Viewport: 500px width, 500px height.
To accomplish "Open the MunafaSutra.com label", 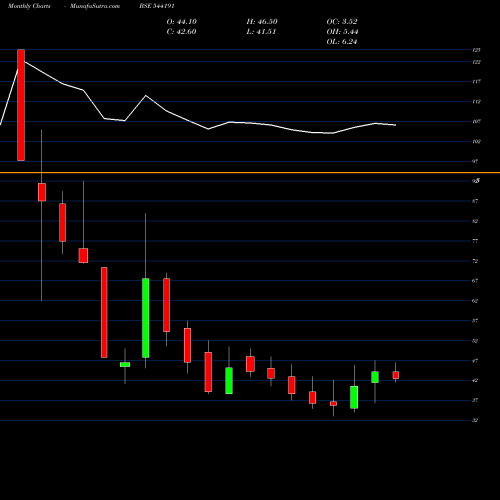I will point(95,6).
